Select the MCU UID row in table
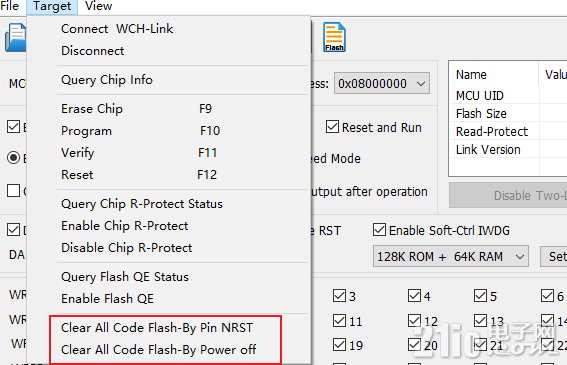 click(x=509, y=96)
